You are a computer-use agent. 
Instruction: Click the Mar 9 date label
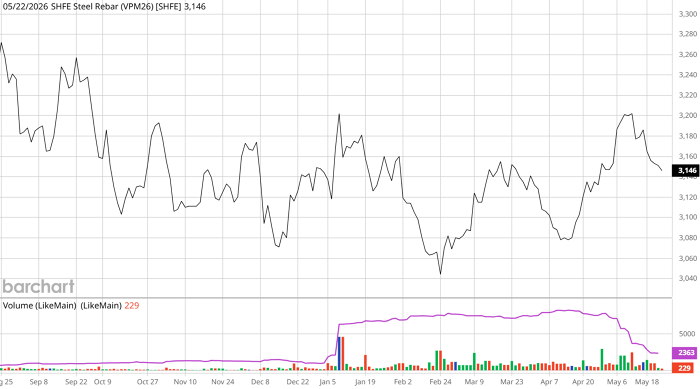pos(474,382)
